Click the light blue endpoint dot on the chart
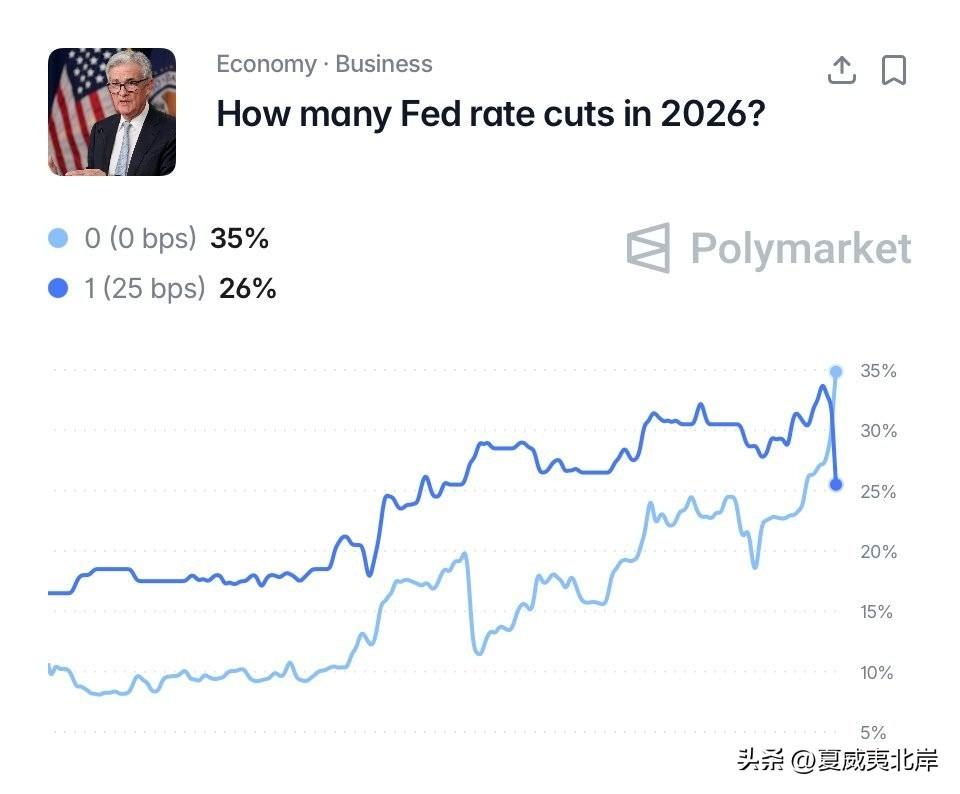This screenshot has height=794, width=960. tap(836, 371)
